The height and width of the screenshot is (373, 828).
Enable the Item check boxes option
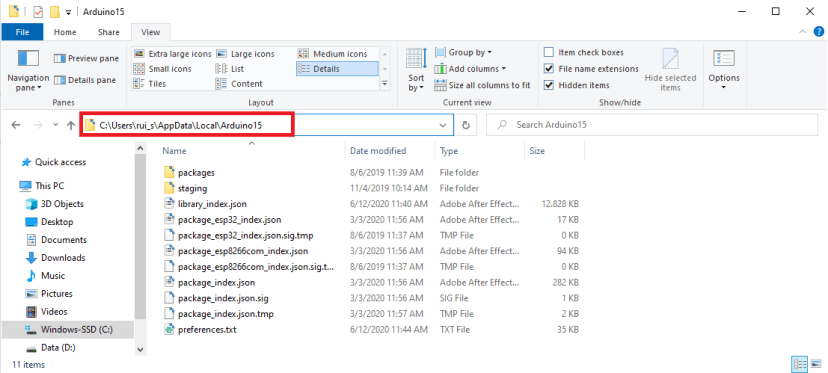tap(549, 52)
